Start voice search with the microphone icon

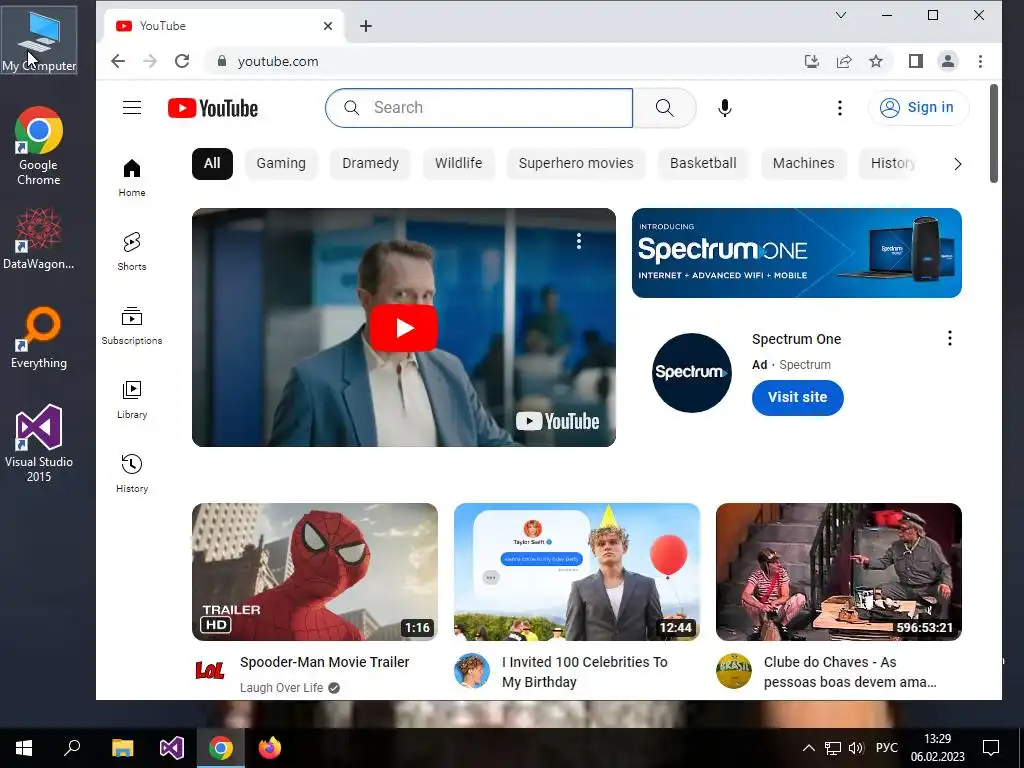tap(724, 108)
